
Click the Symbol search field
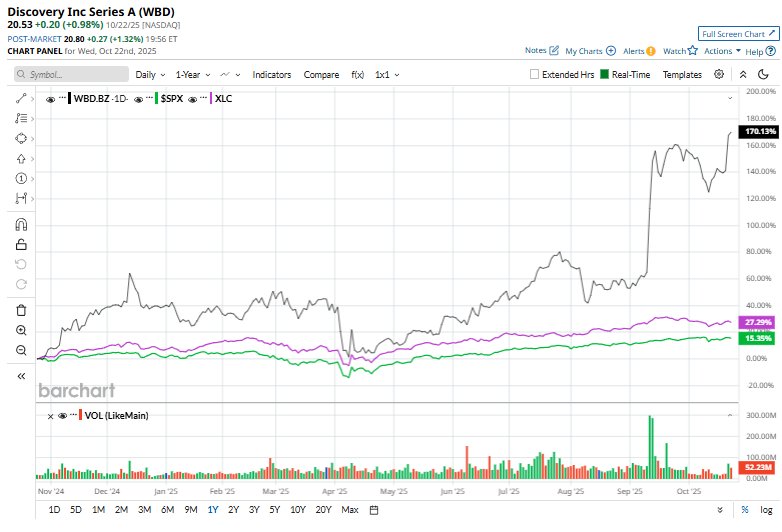tap(71, 74)
